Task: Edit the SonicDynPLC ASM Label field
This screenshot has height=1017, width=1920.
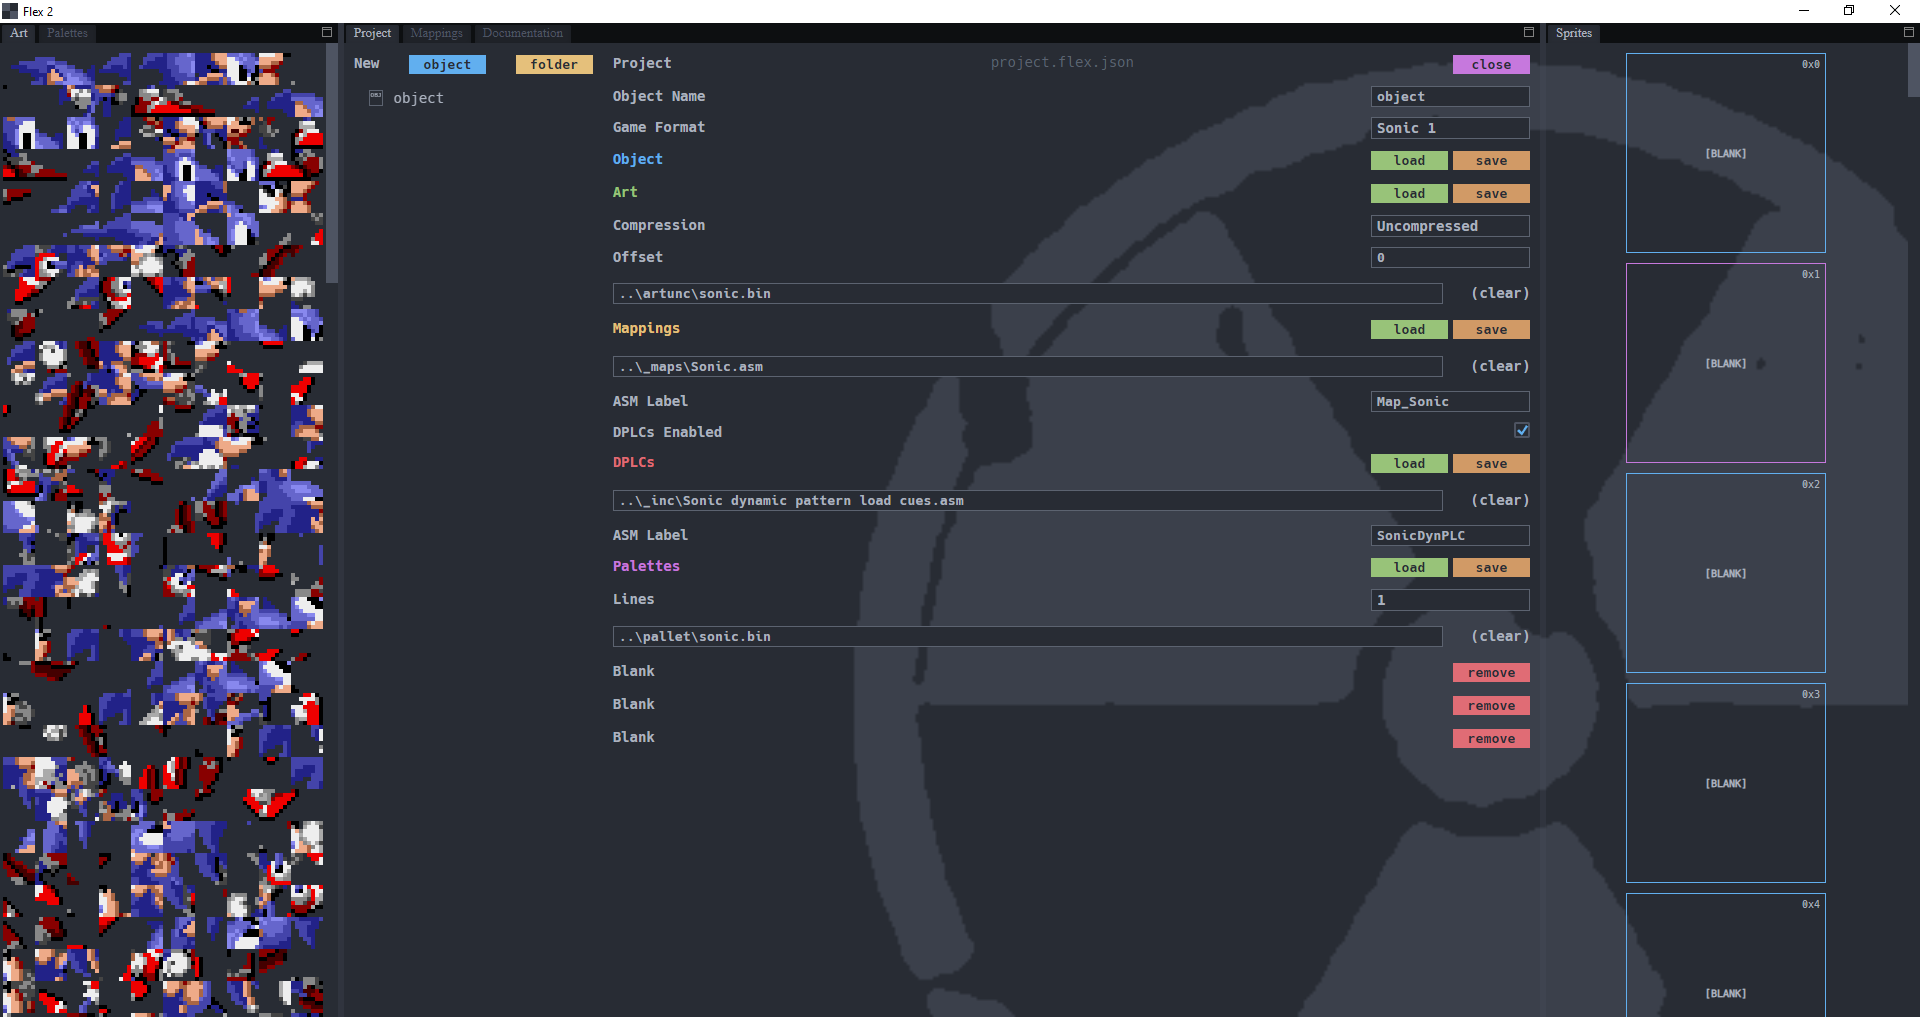Action: point(1450,536)
